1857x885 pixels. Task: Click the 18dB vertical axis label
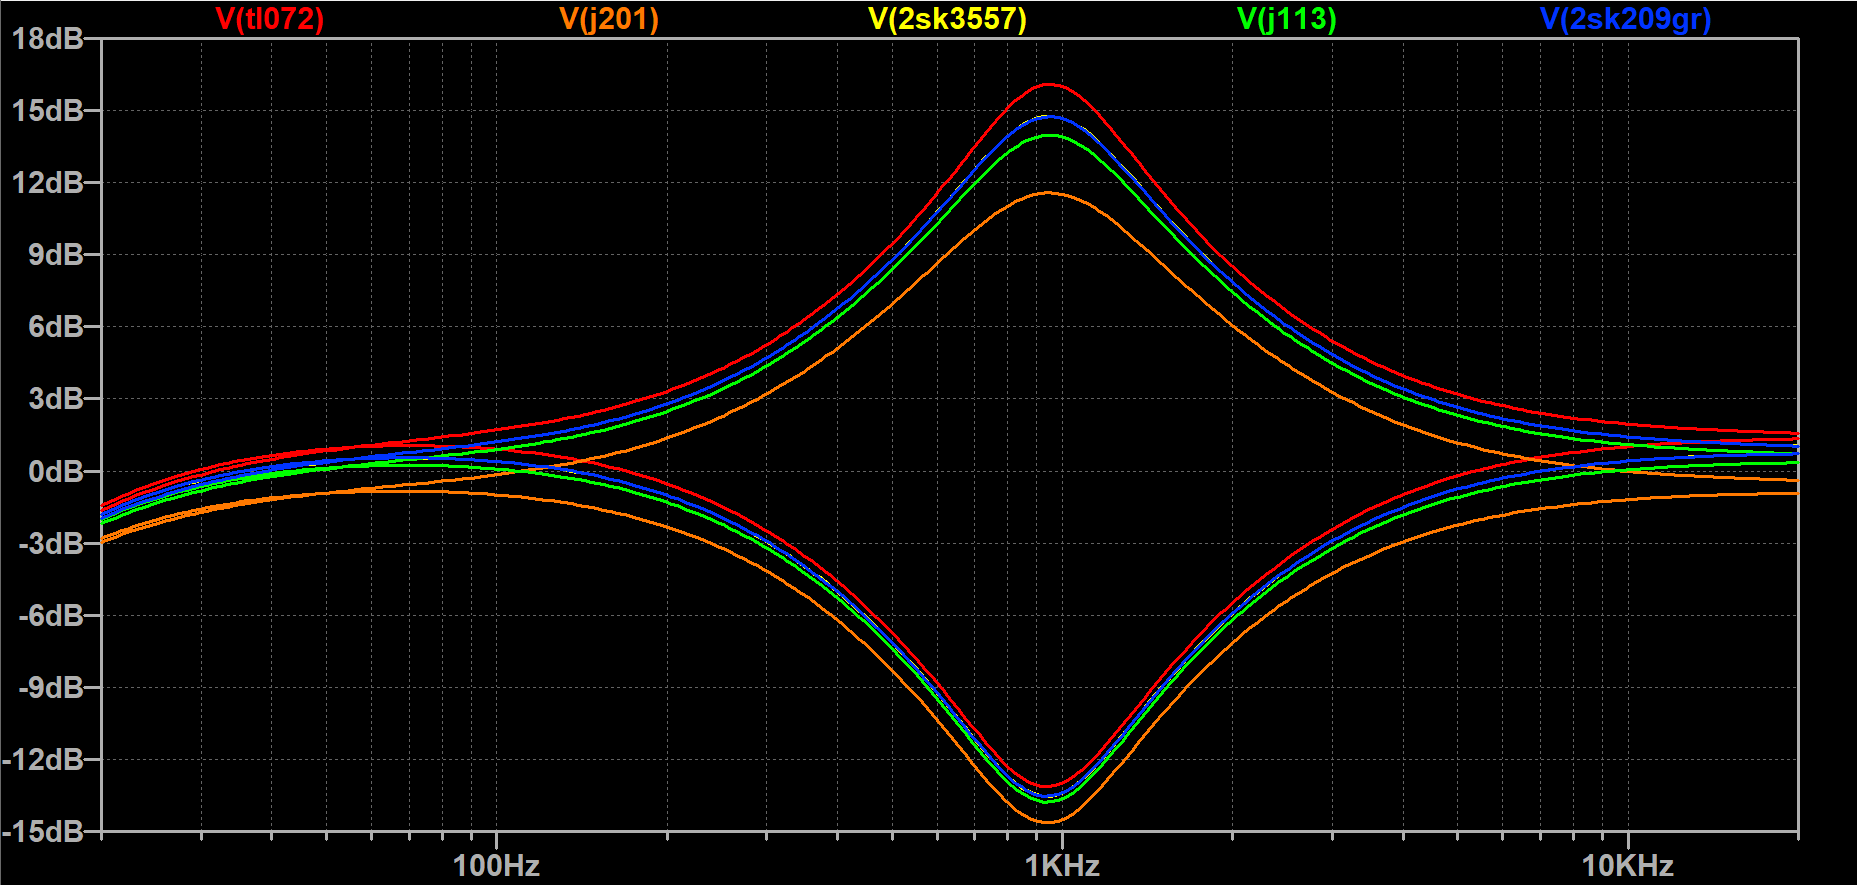coord(48,39)
